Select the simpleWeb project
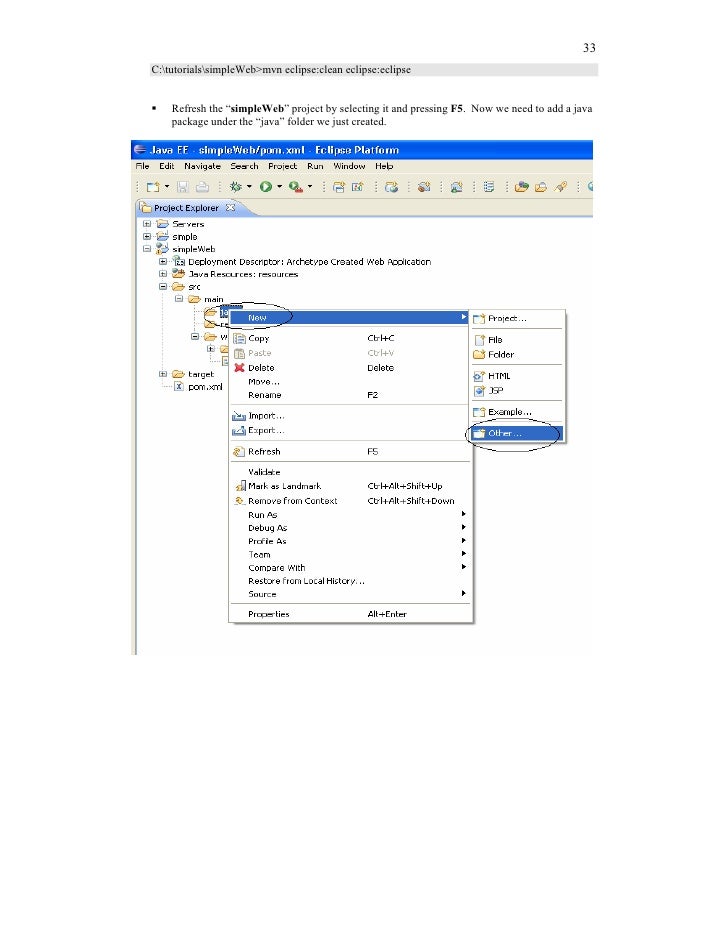This screenshot has width=728, height=942. (x=186, y=249)
